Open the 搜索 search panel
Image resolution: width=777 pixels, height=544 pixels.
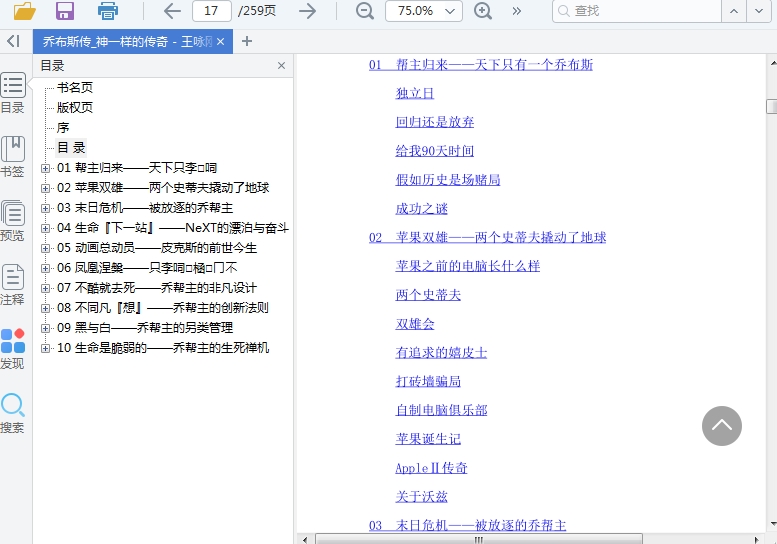tap(13, 413)
